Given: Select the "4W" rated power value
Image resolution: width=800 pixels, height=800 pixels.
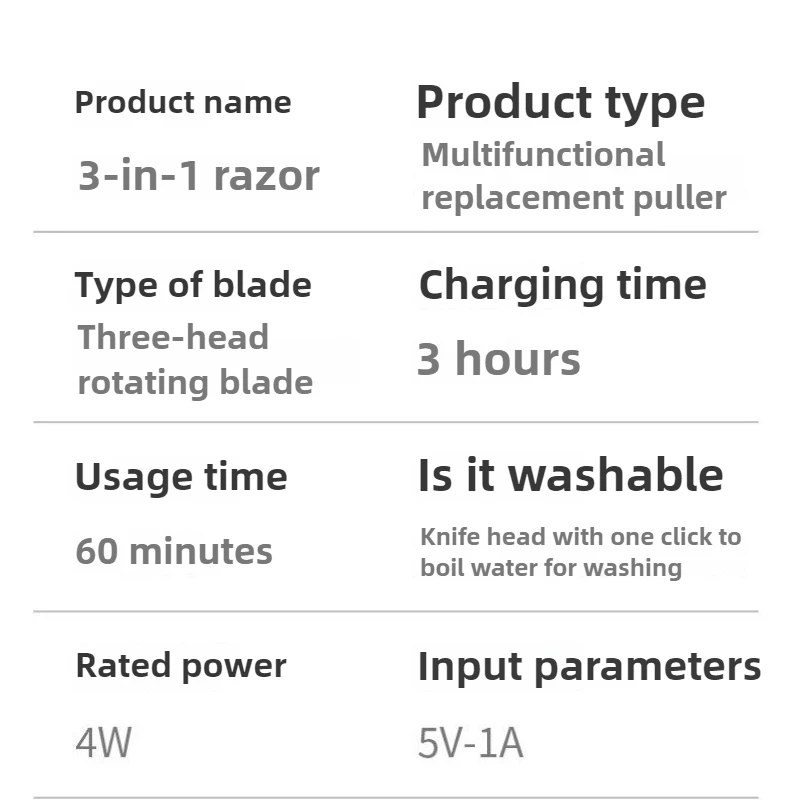Looking at the screenshot, I should click(103, 743).
